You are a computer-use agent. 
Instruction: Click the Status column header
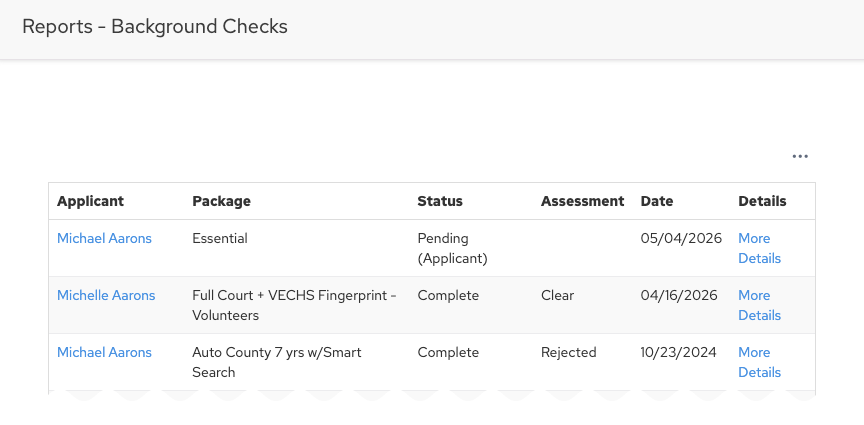click(440, 201)
